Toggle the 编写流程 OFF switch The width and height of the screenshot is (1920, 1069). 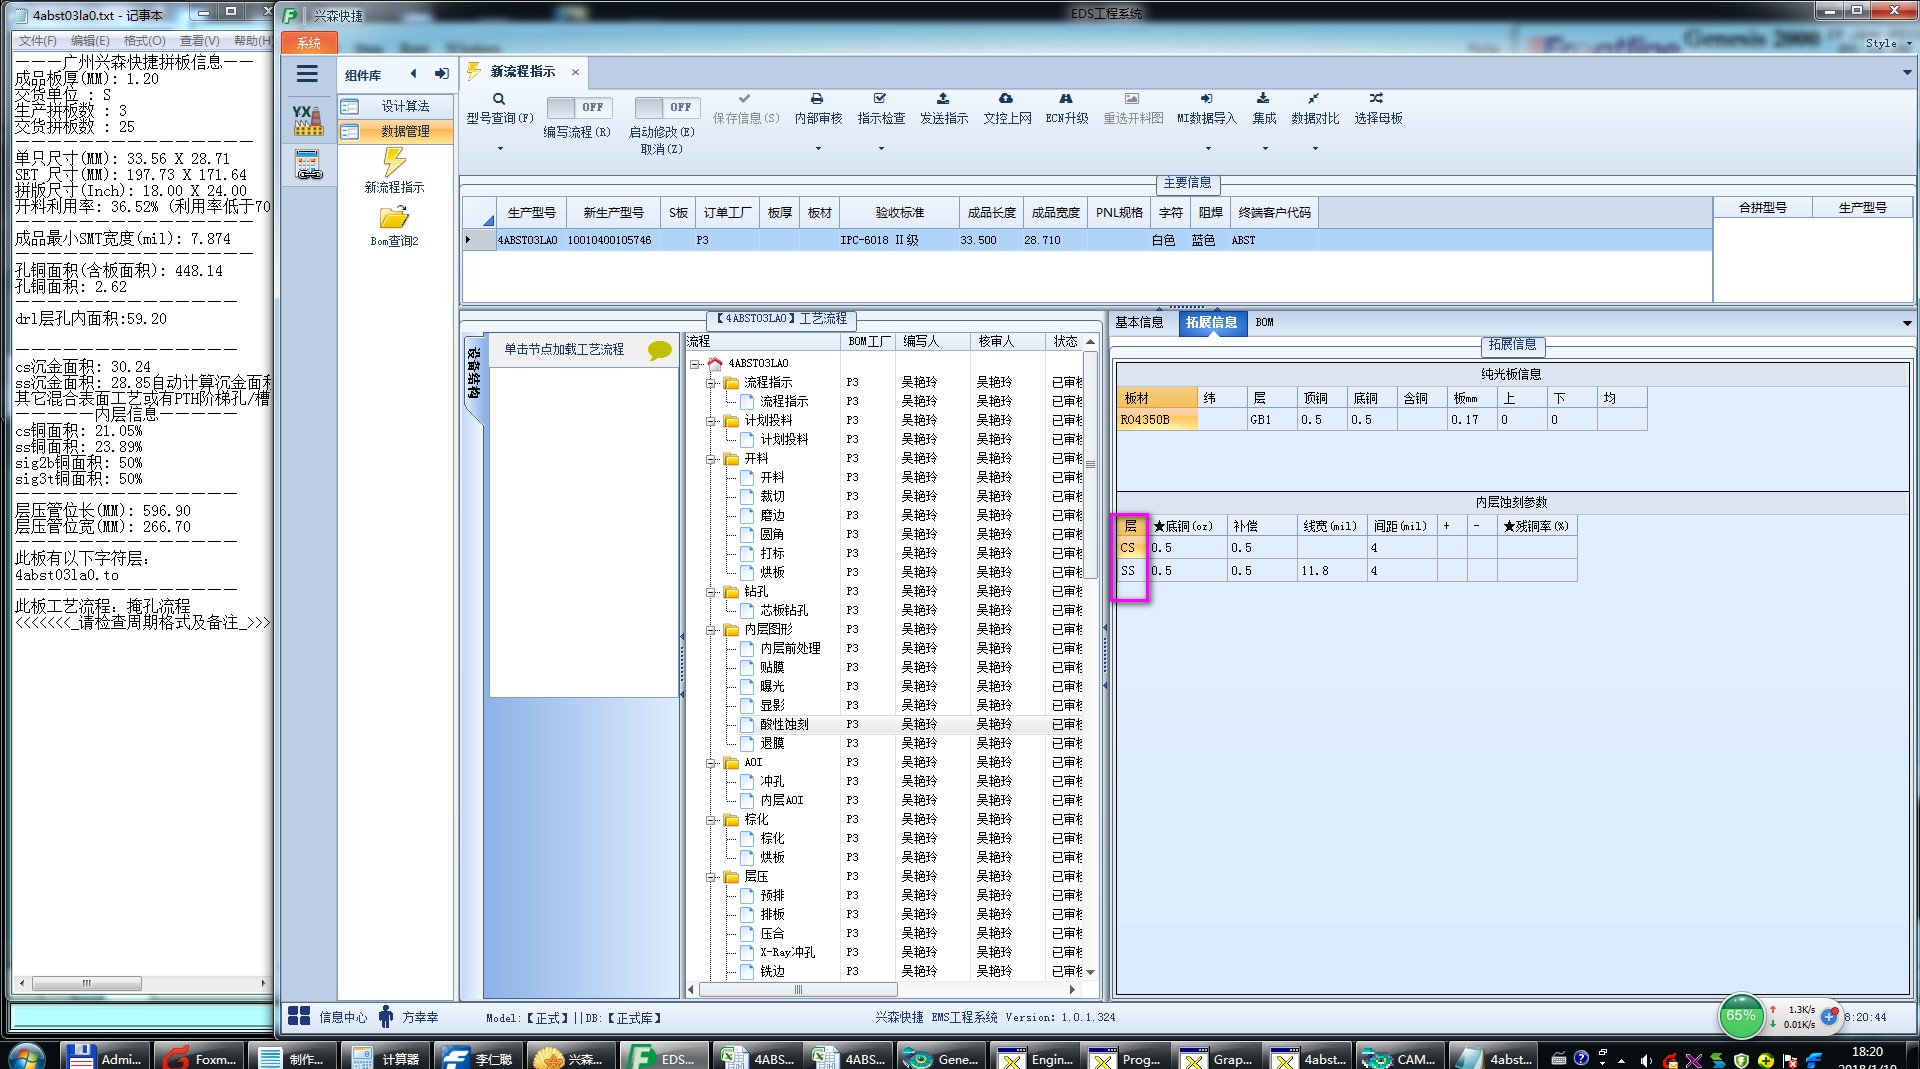pyautogui.click(x=579, y=107)
